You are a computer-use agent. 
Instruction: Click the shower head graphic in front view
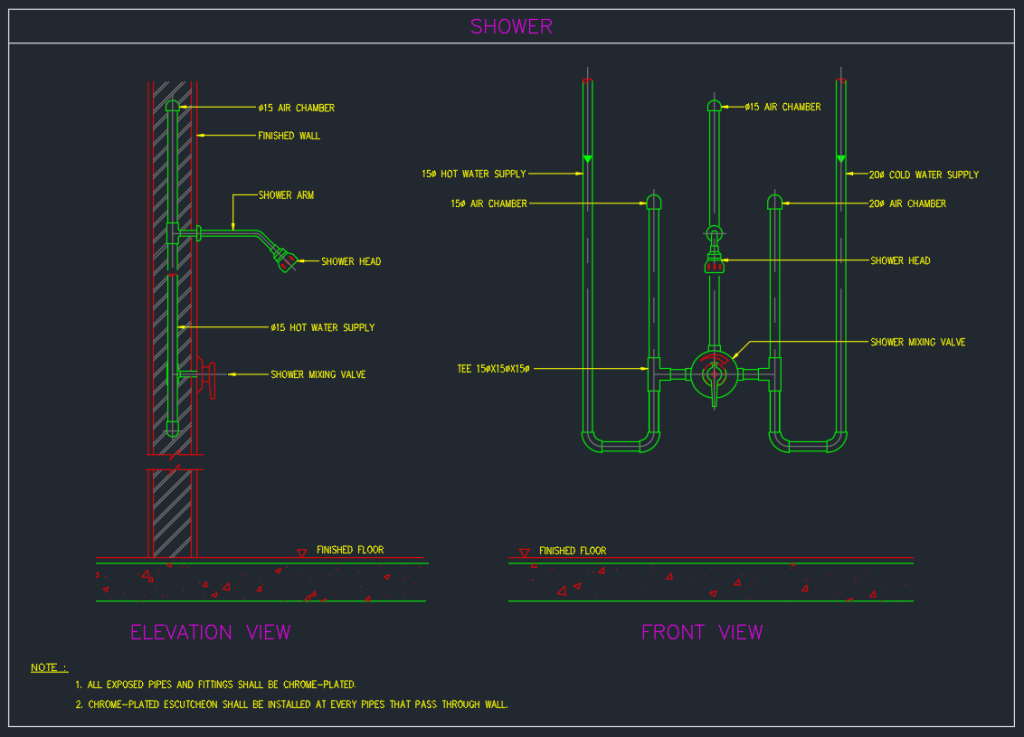coord(714,262)
